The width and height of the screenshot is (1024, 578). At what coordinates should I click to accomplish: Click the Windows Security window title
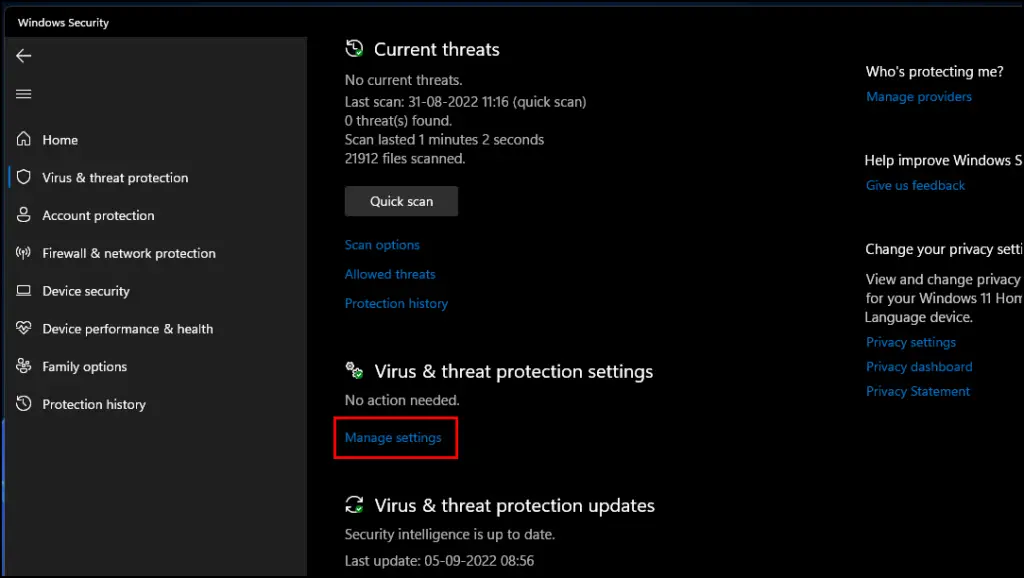(63, 23)
